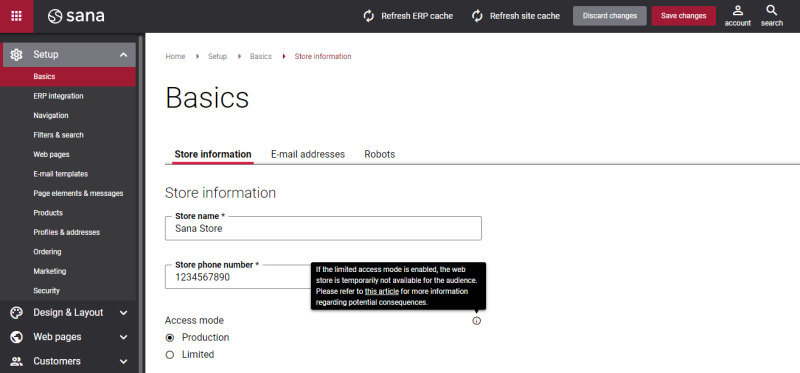Expand the Web pages section chevron
The height and width of the screenshot is (373, 800).
tap(123, 337)
